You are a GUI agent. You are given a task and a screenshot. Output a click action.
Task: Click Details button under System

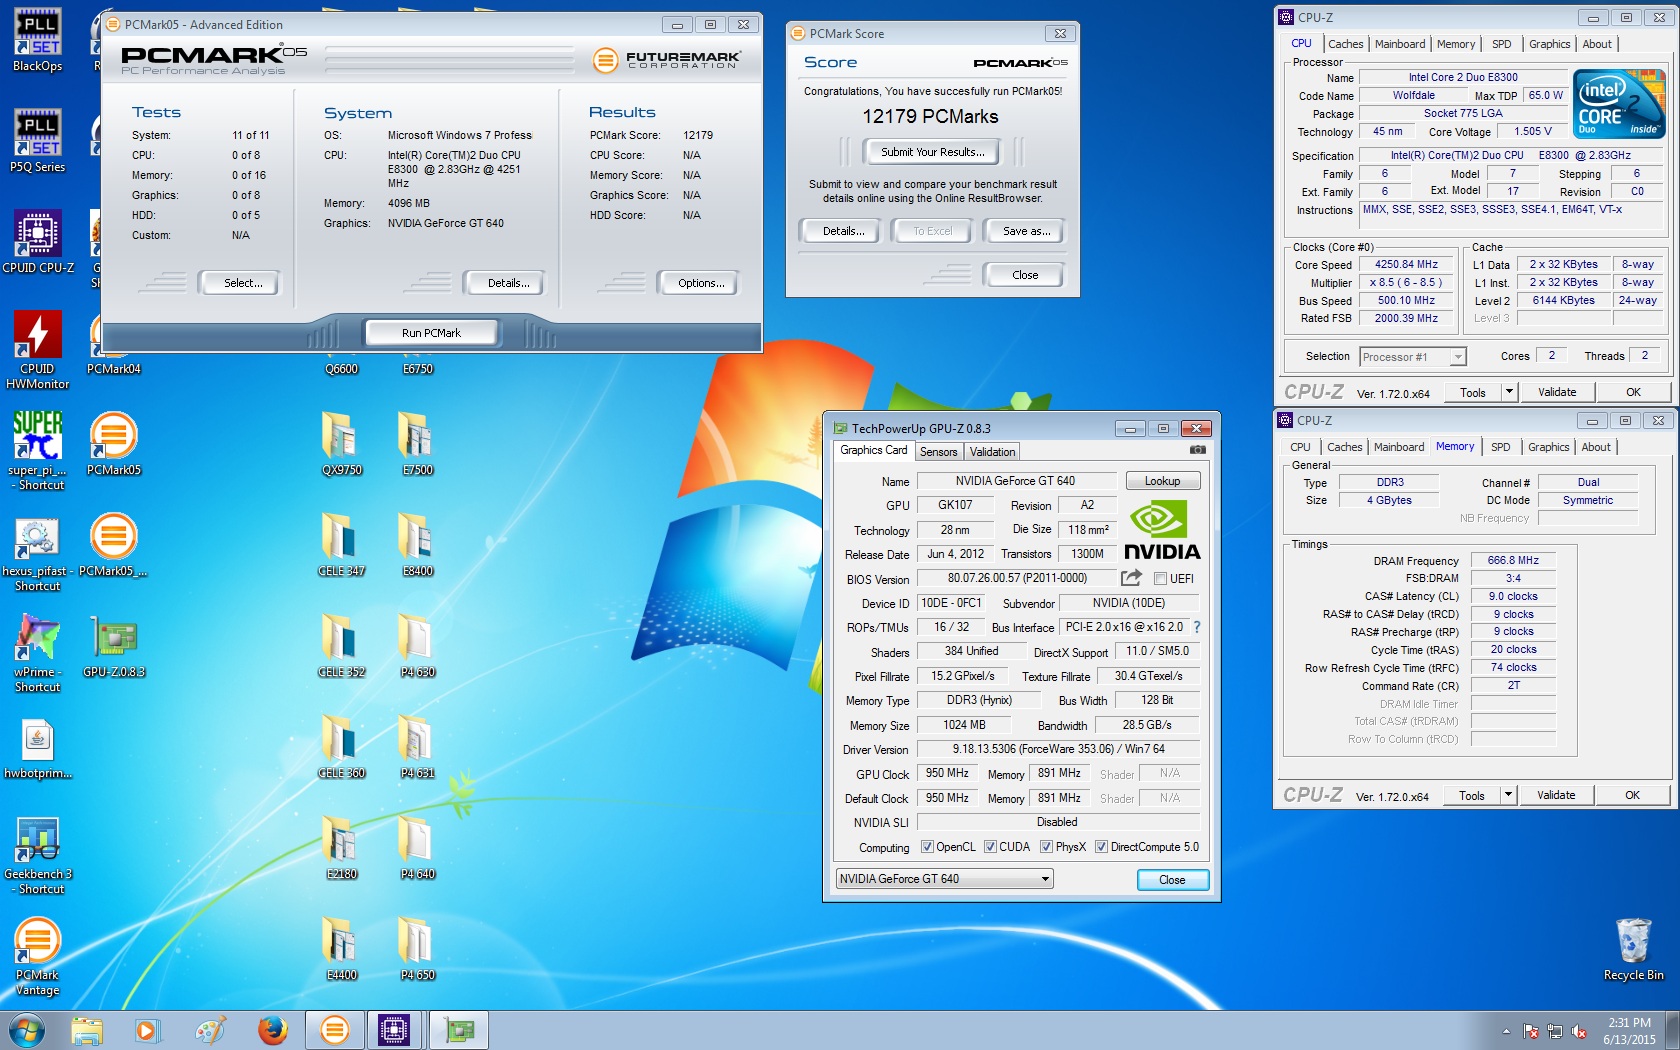coord(508,283)
